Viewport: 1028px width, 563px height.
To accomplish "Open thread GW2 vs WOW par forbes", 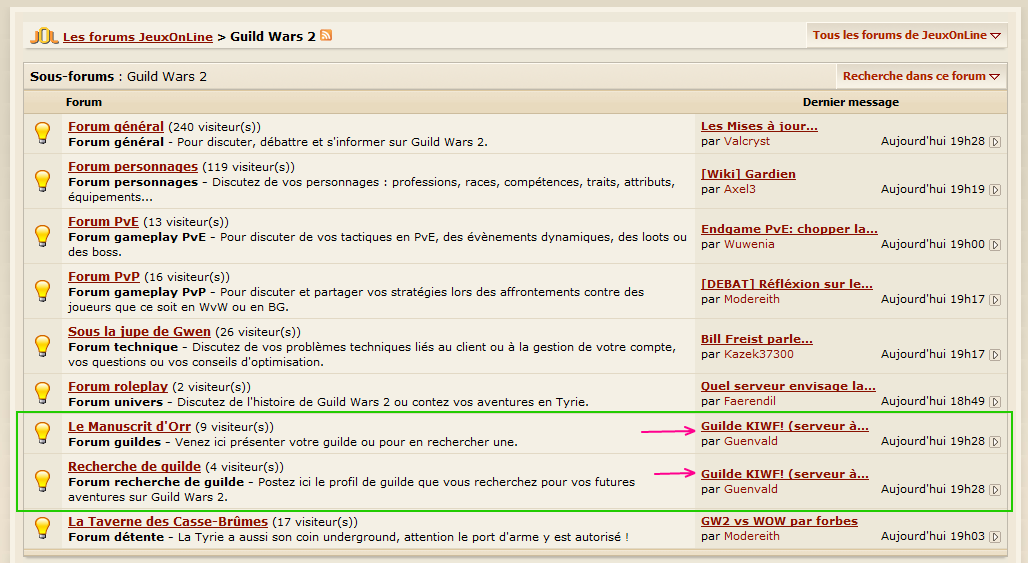I will [780, 521].
